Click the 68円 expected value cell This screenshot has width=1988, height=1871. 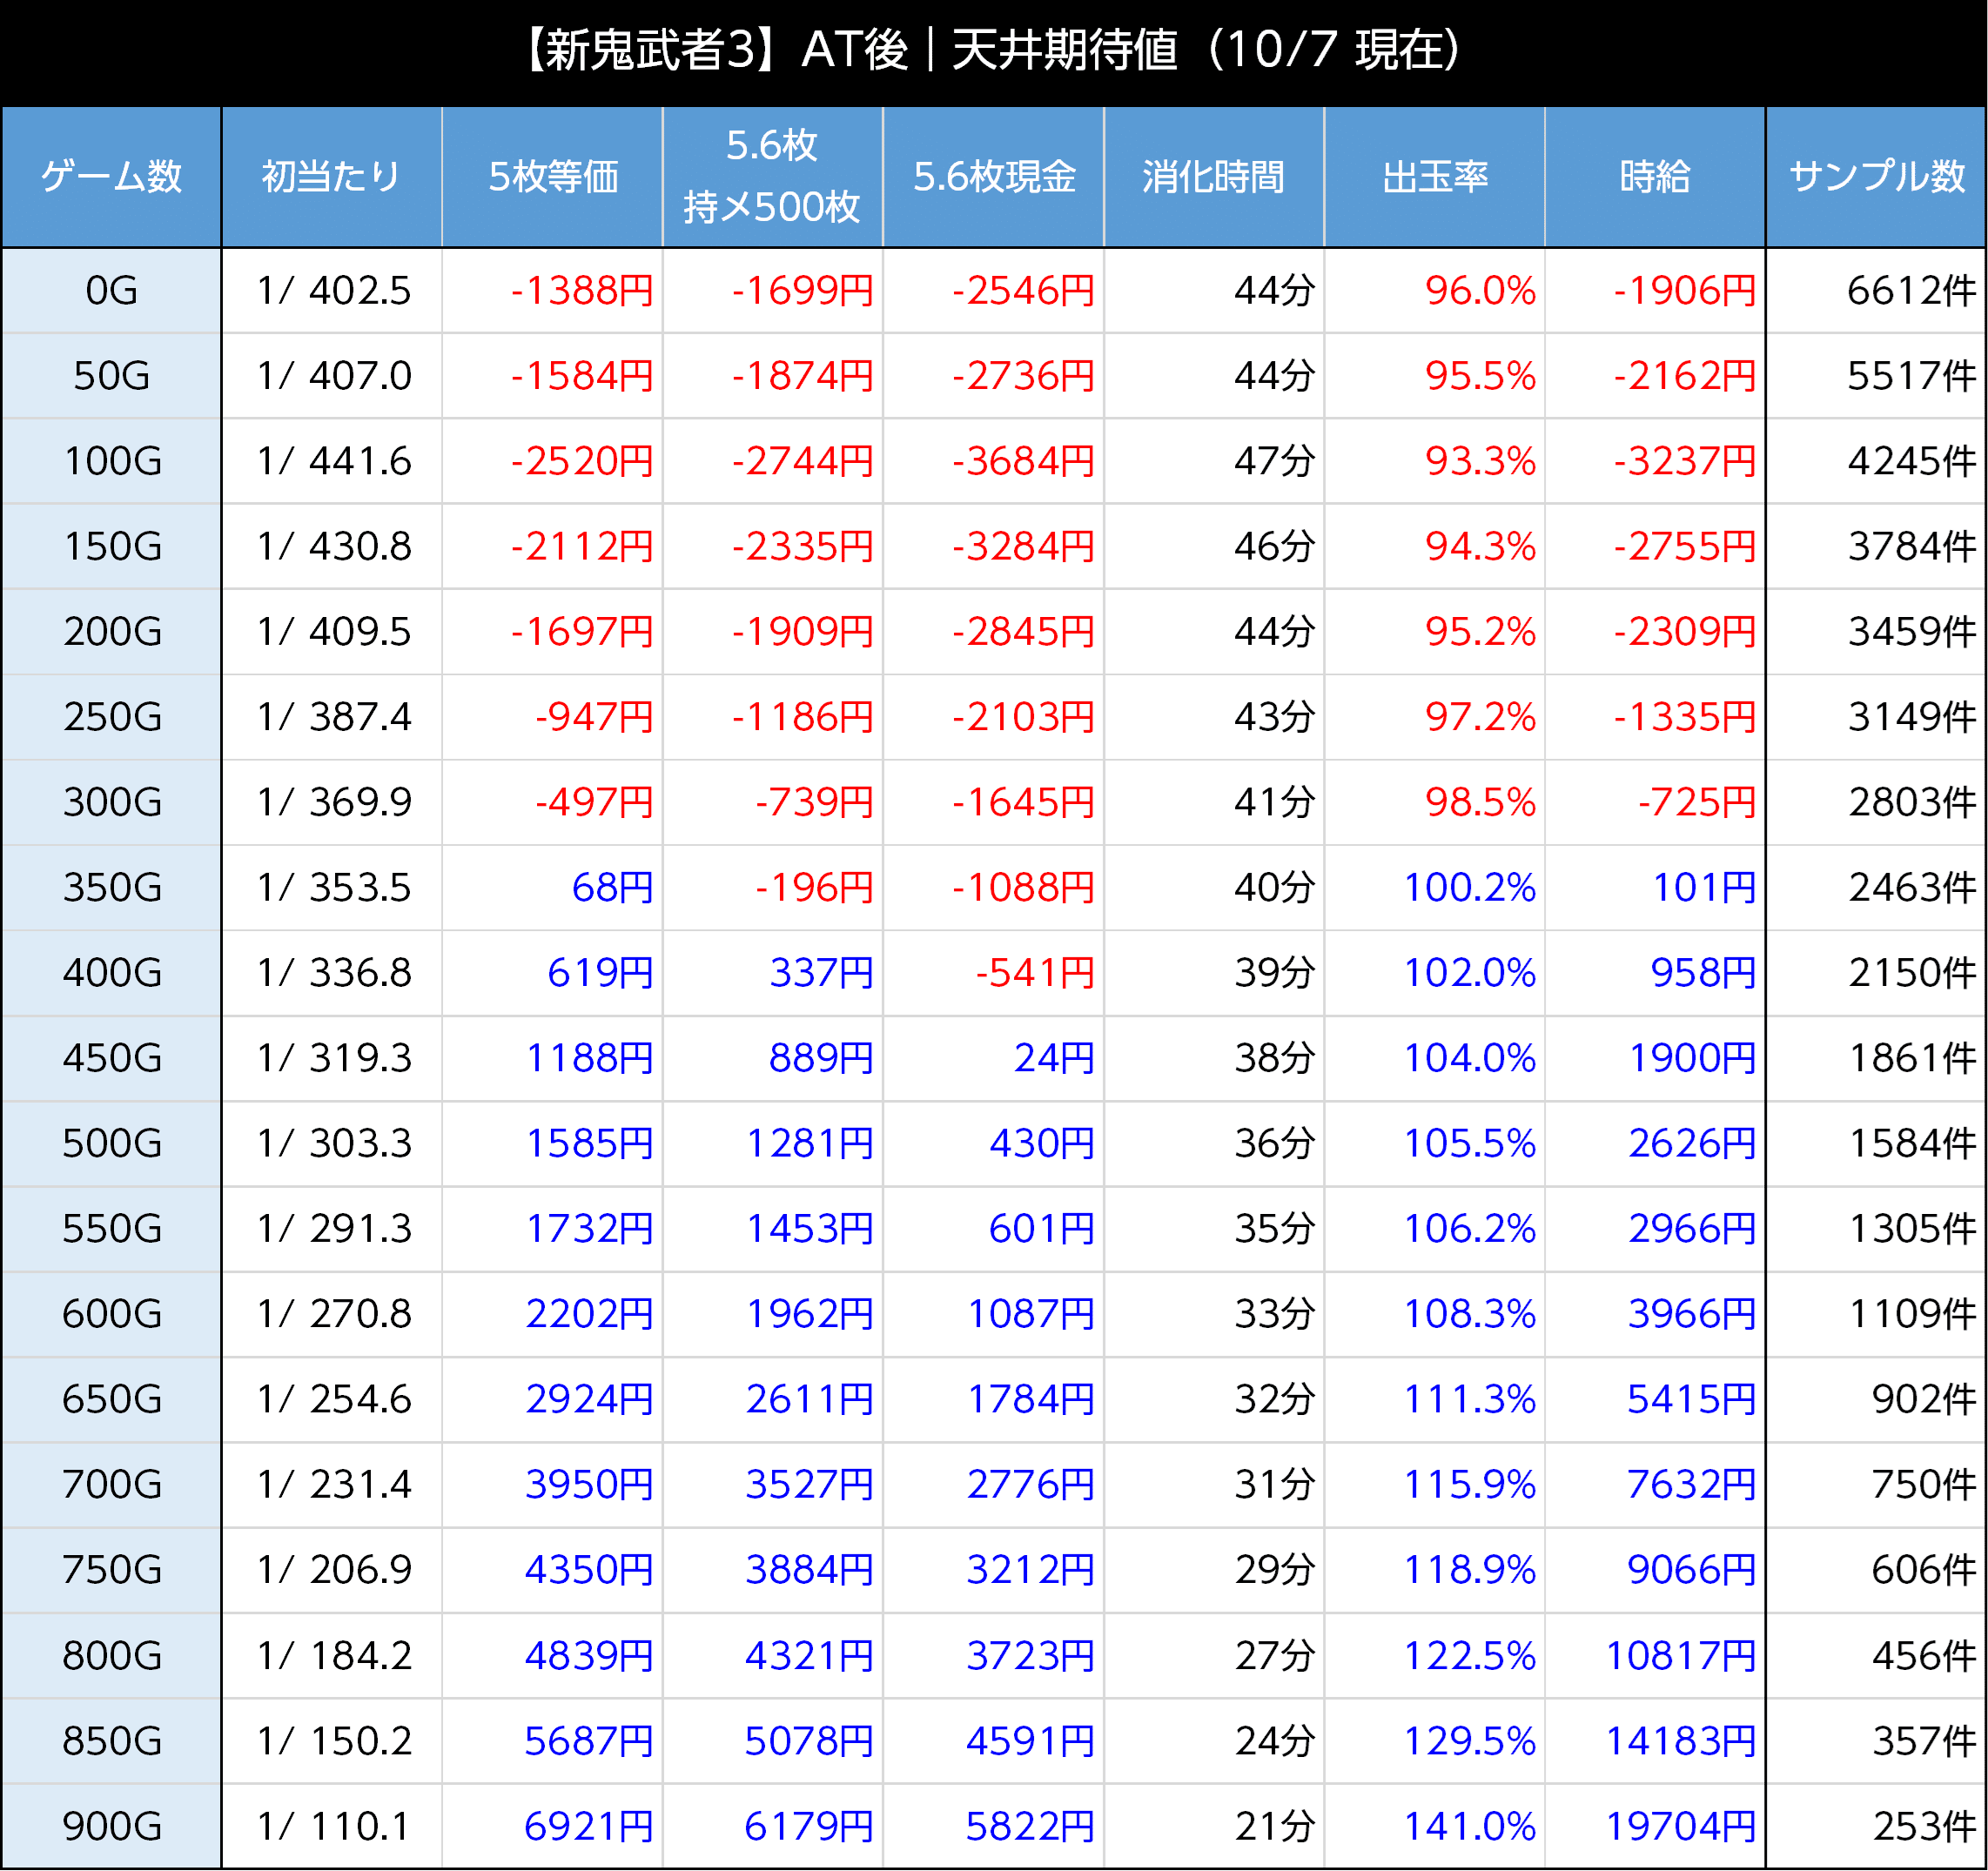pyautogui.click(x=611, y=888)
